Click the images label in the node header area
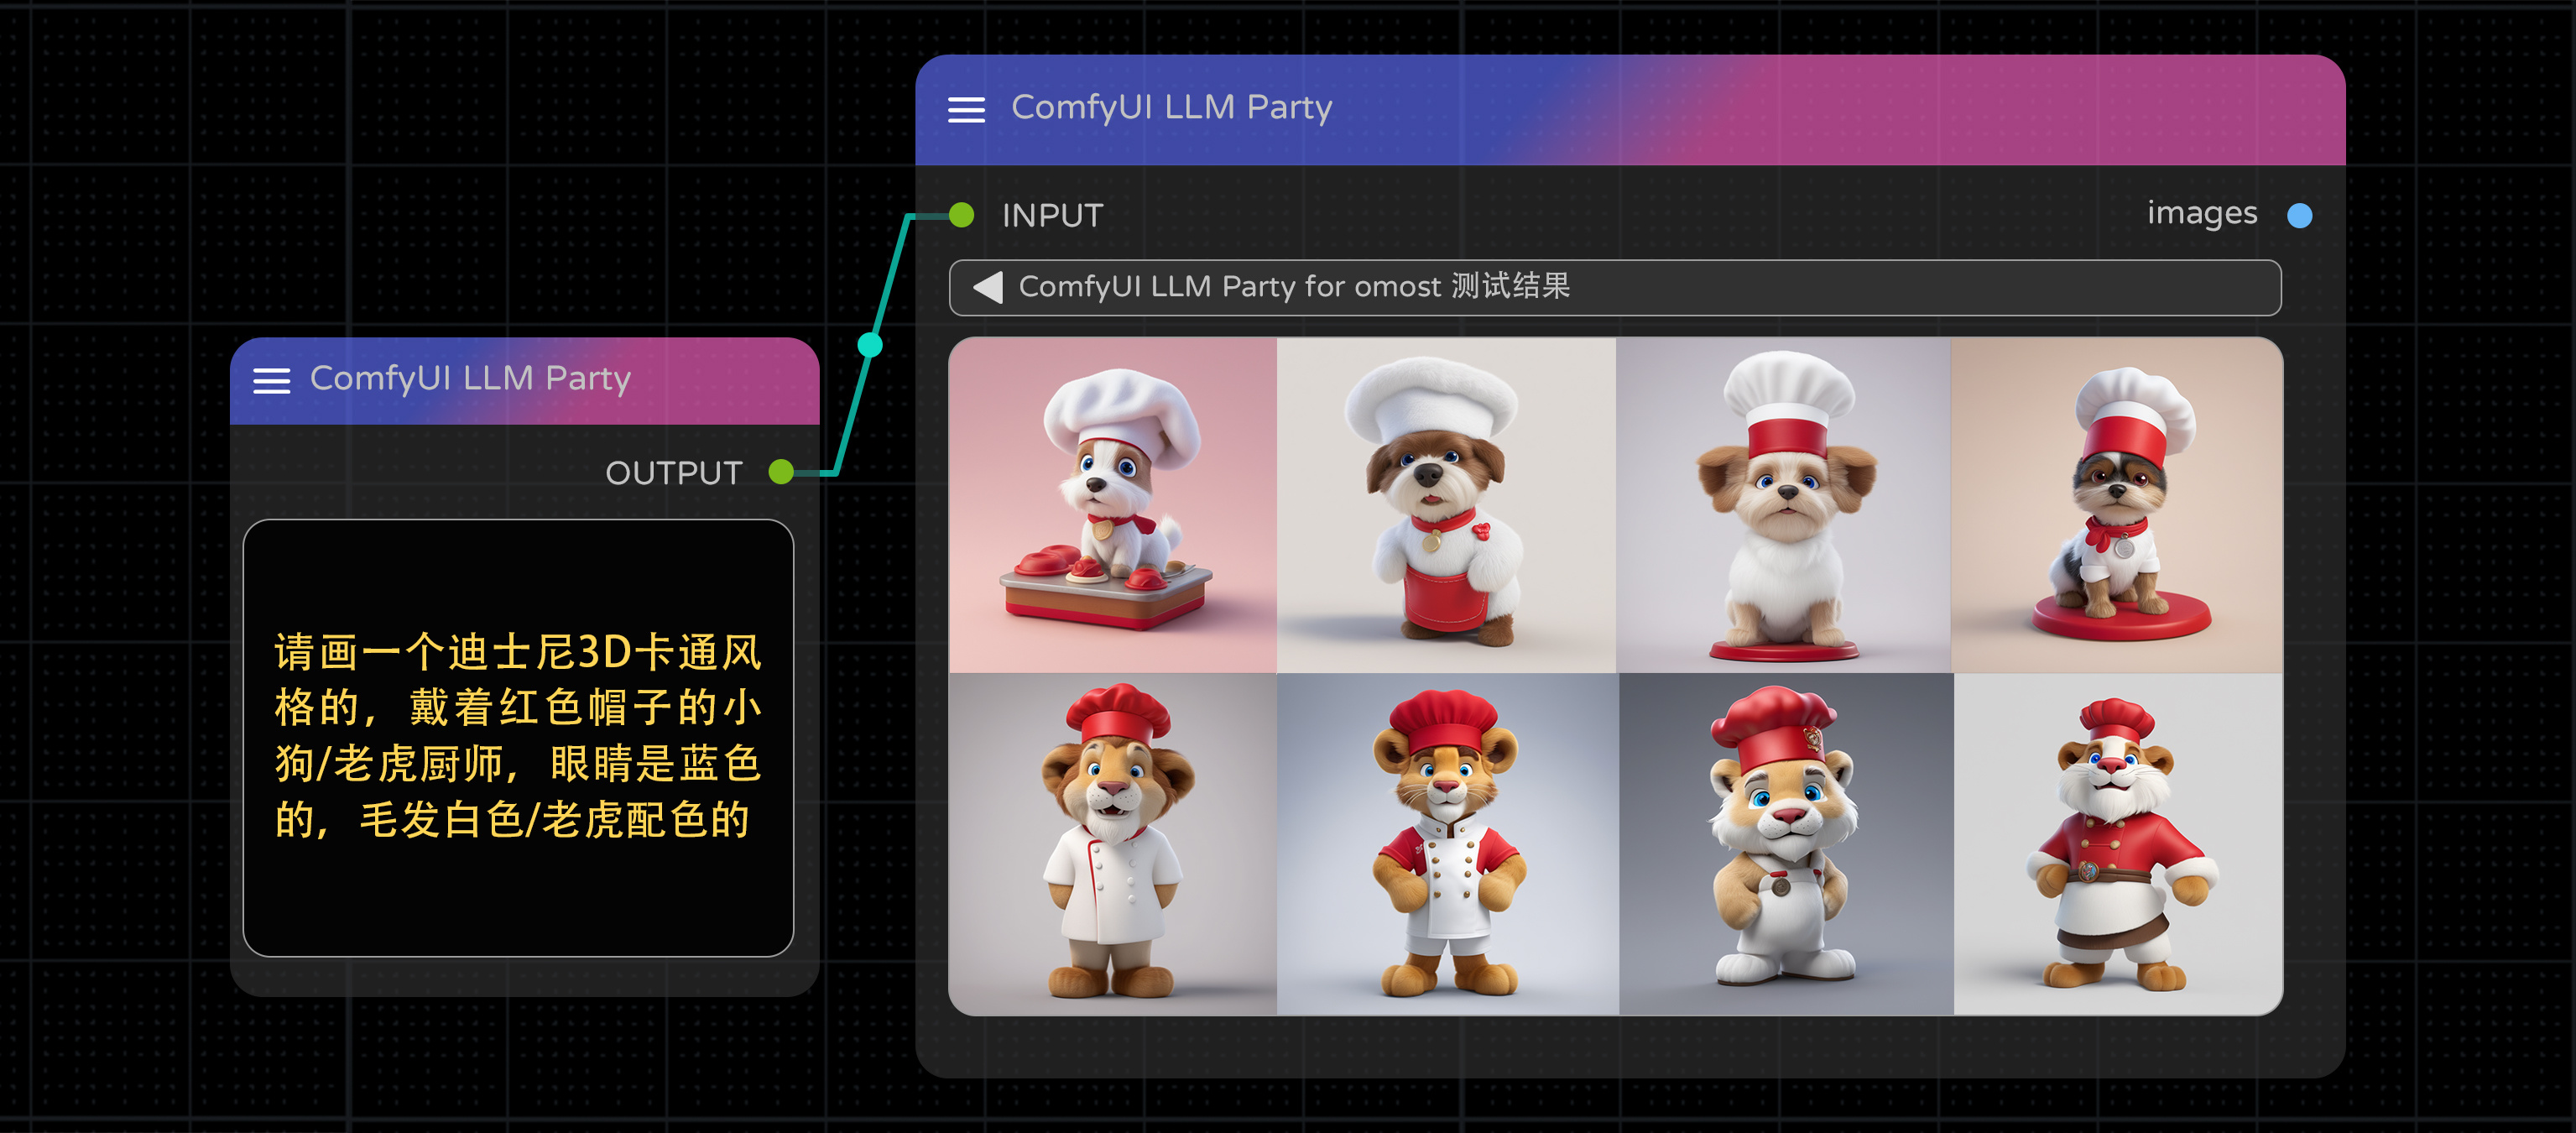 coord(2201,212)
